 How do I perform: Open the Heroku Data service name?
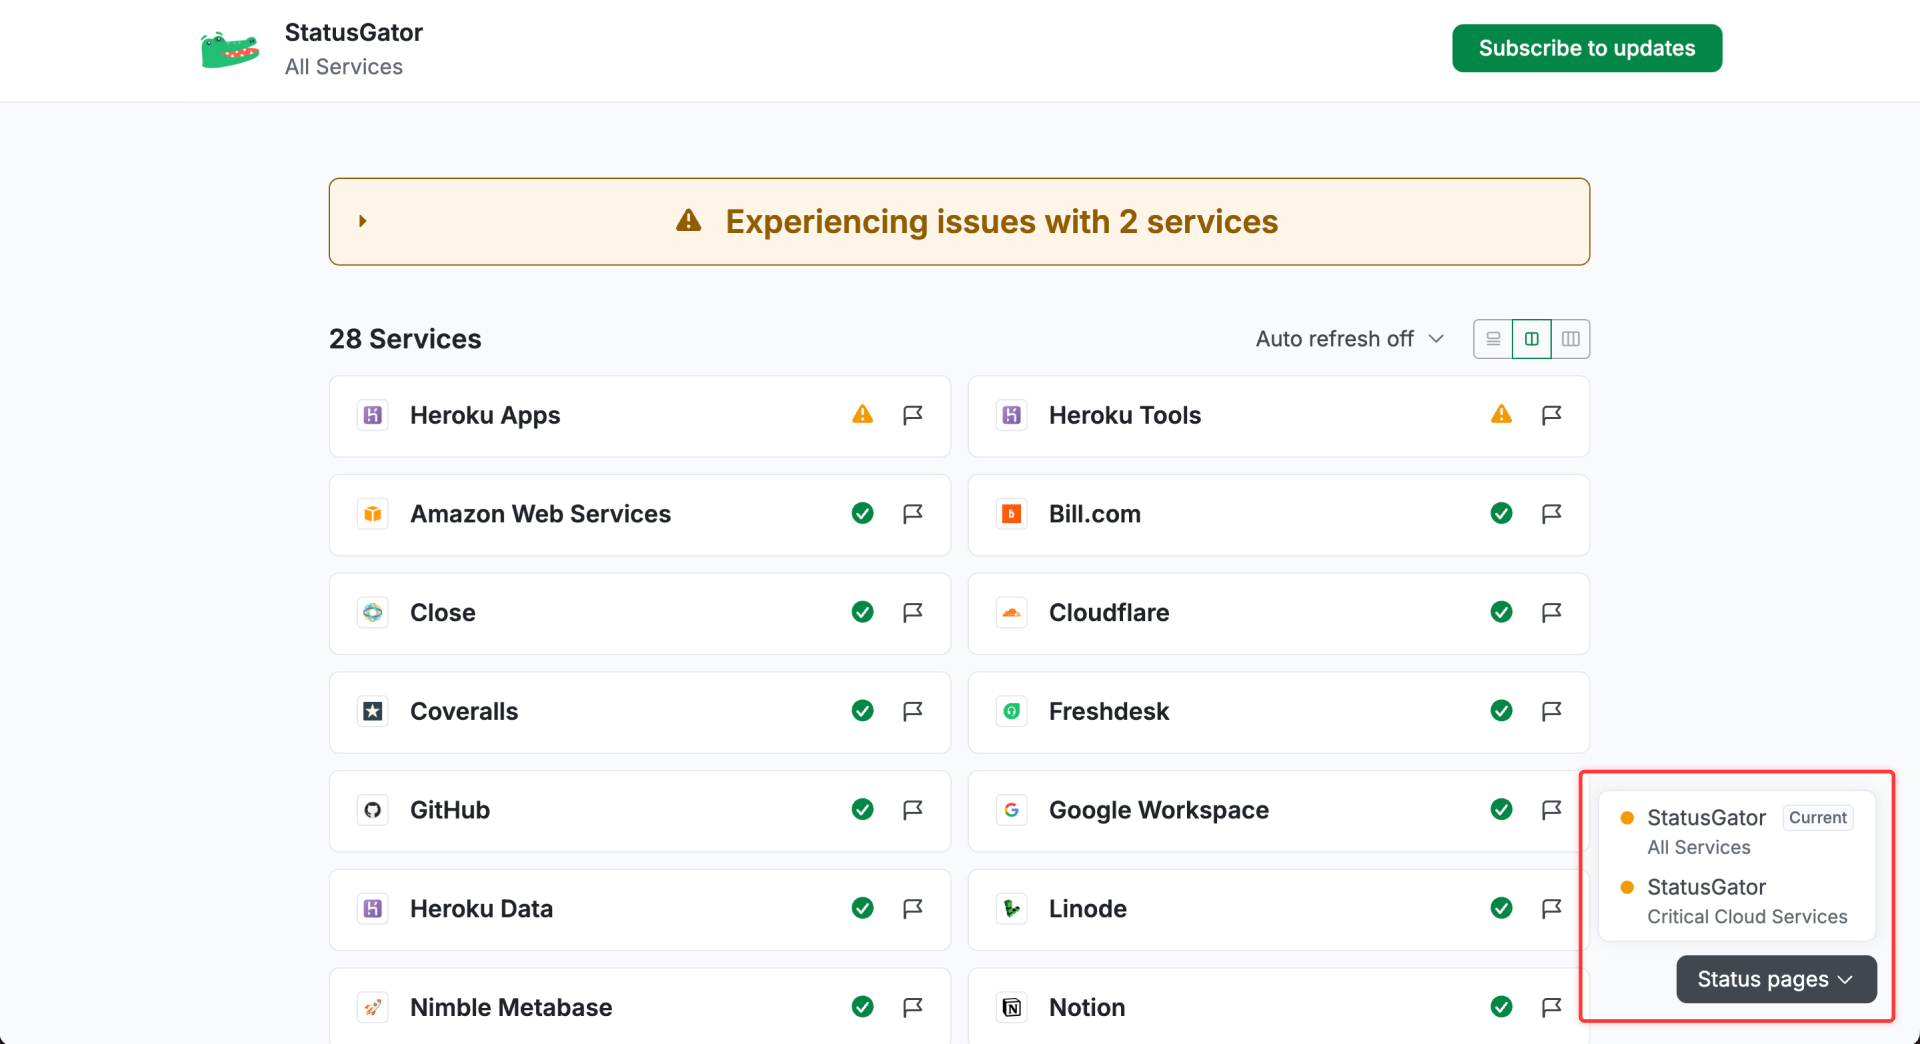[481, 908]
